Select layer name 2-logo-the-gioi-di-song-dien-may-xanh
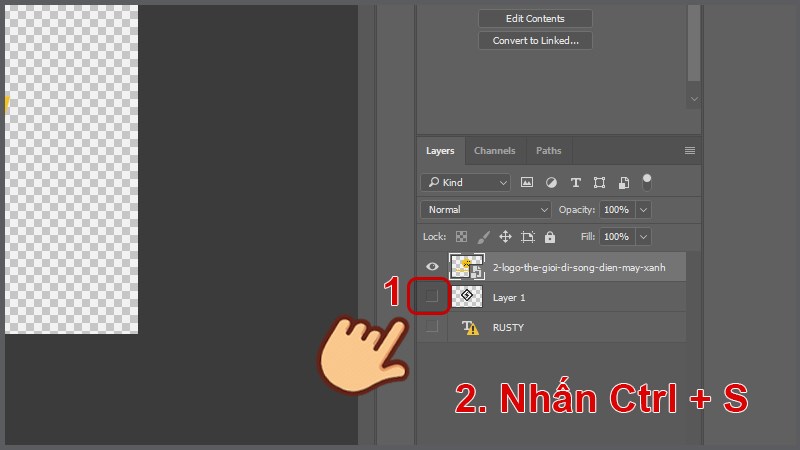The height and width of the screenshot is (450, 800). click(579, 267)
